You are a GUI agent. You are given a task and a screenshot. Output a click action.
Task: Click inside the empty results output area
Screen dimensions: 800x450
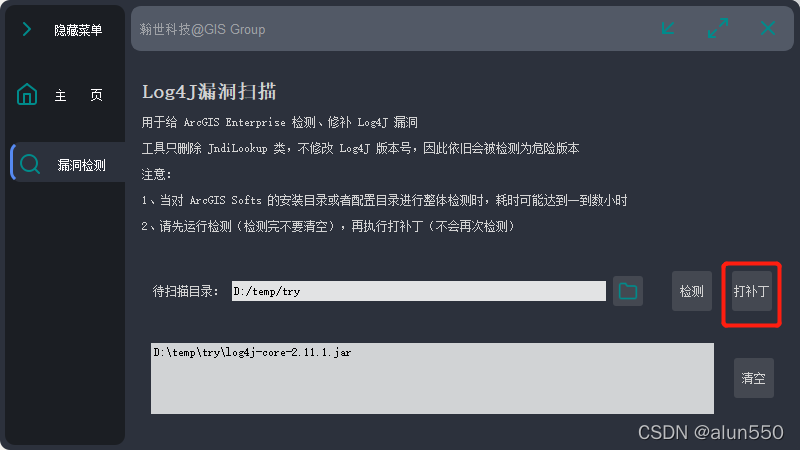[x=432, y=388]
